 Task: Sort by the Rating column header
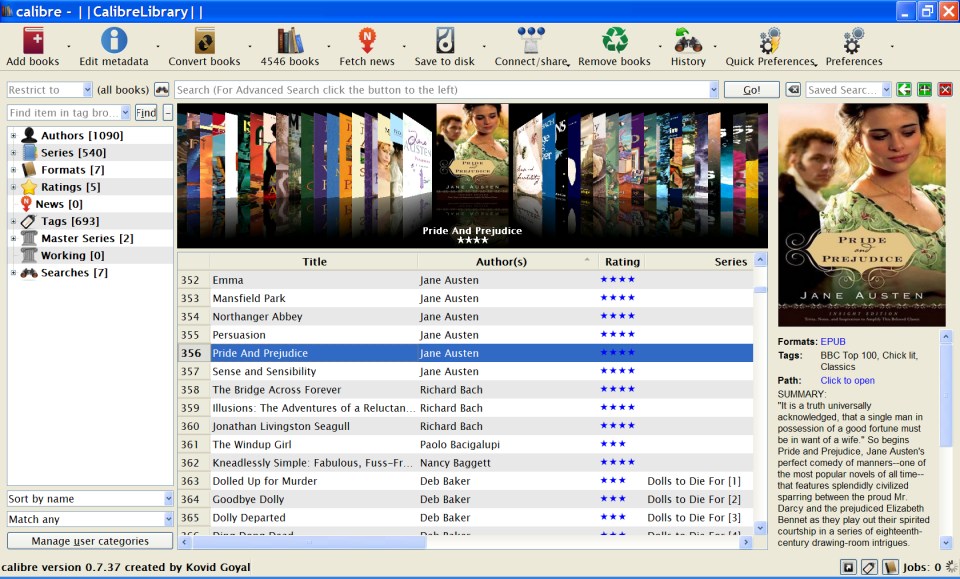[x=621, y=261]
